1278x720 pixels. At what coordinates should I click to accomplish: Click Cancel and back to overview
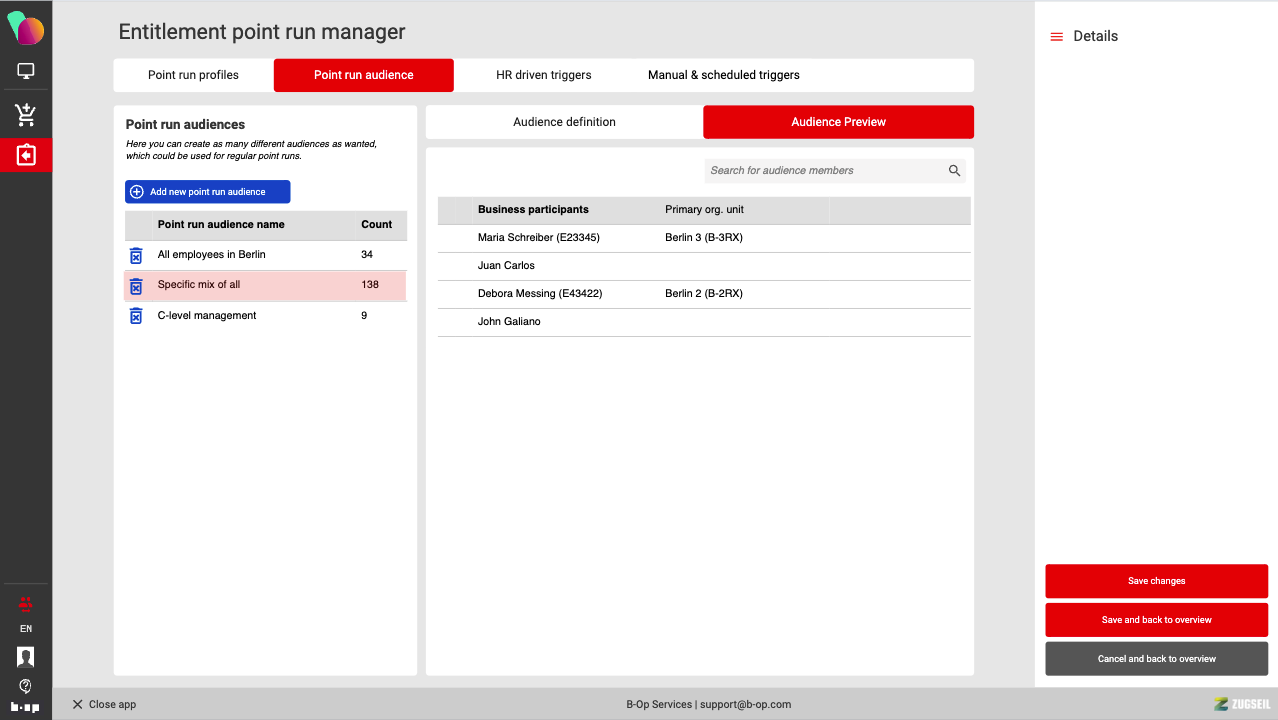click(1156, 659)
